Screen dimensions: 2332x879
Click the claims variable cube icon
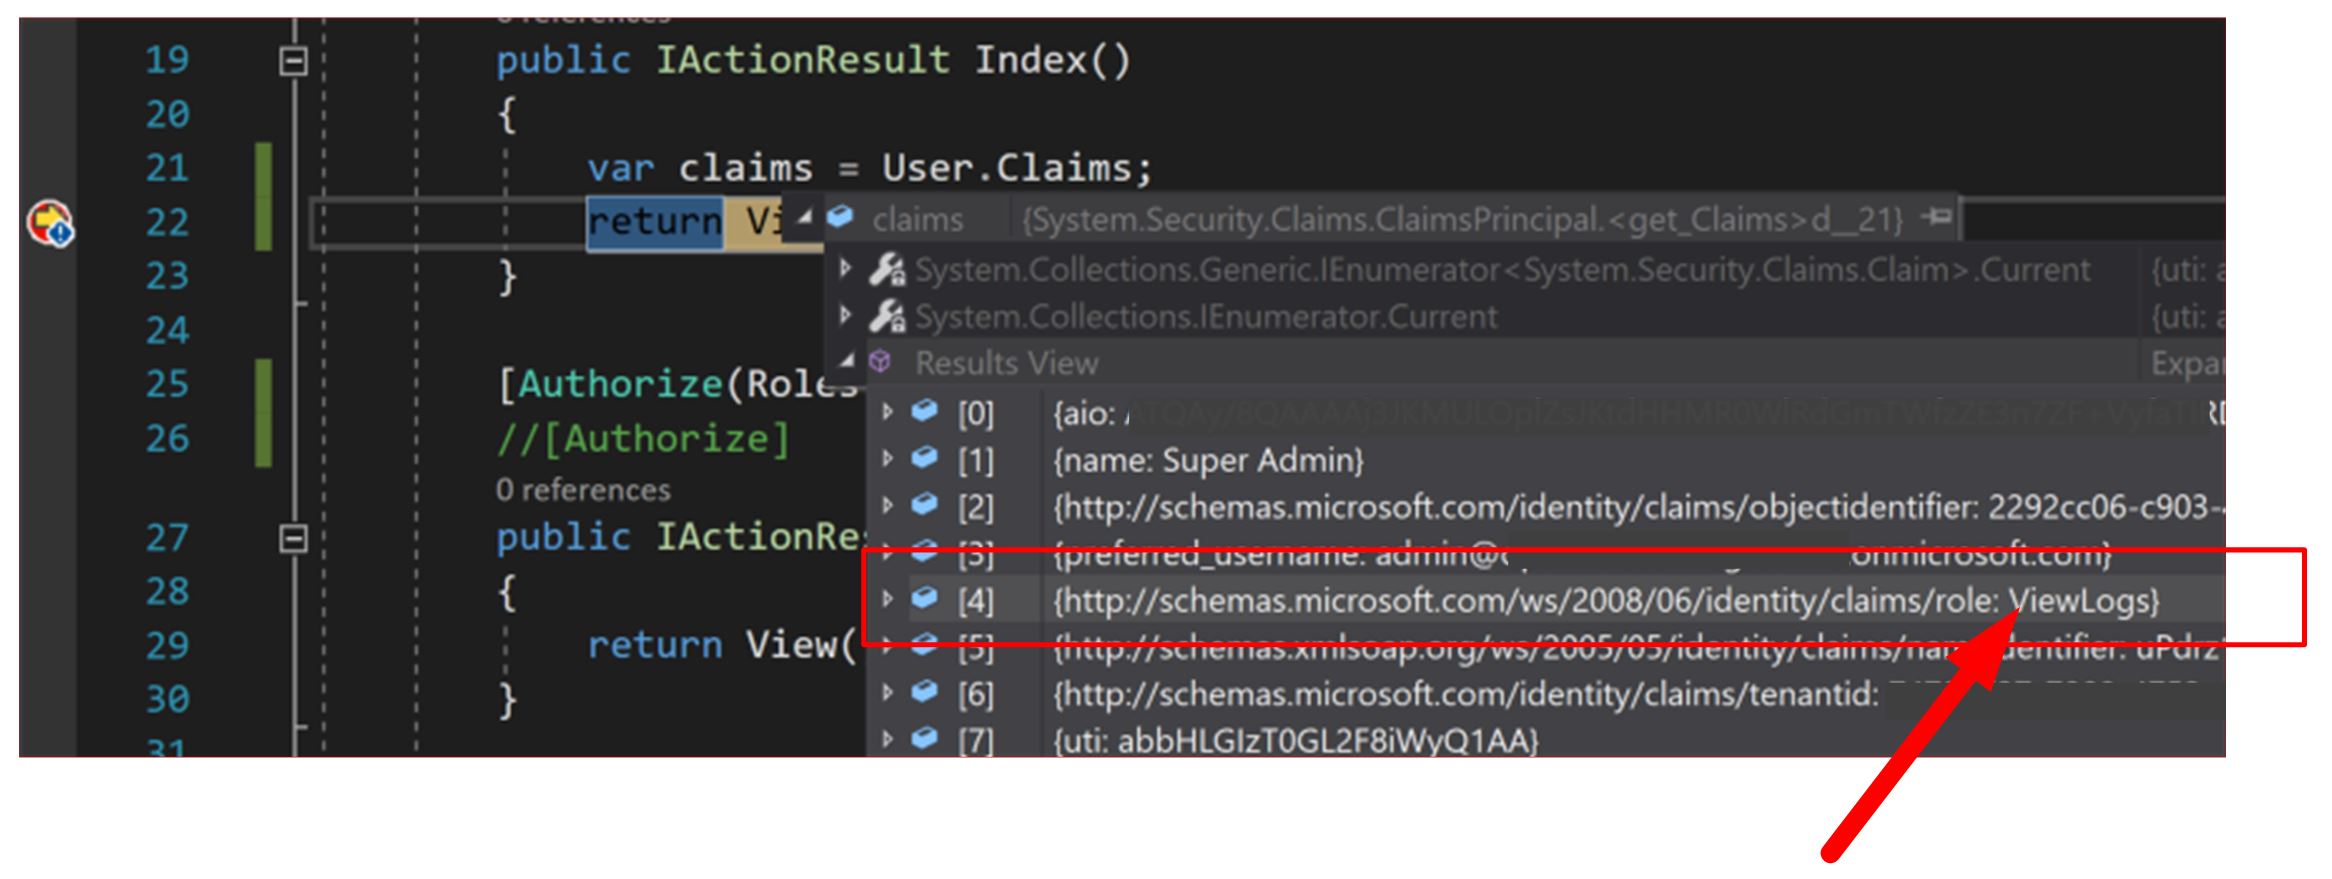coord(840,216)
